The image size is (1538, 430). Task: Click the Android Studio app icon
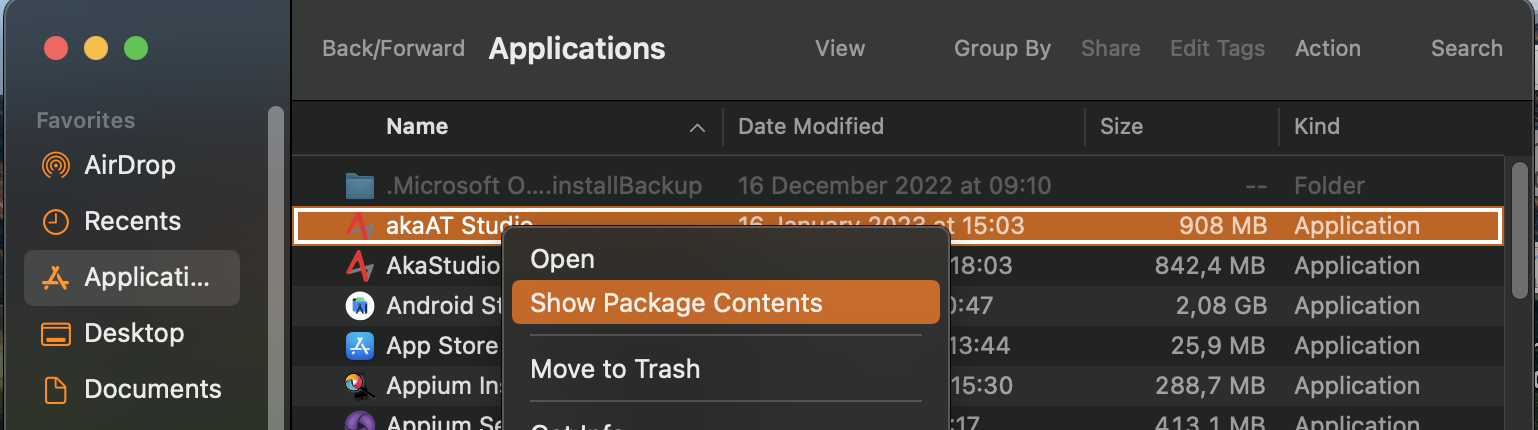point(359,306)
